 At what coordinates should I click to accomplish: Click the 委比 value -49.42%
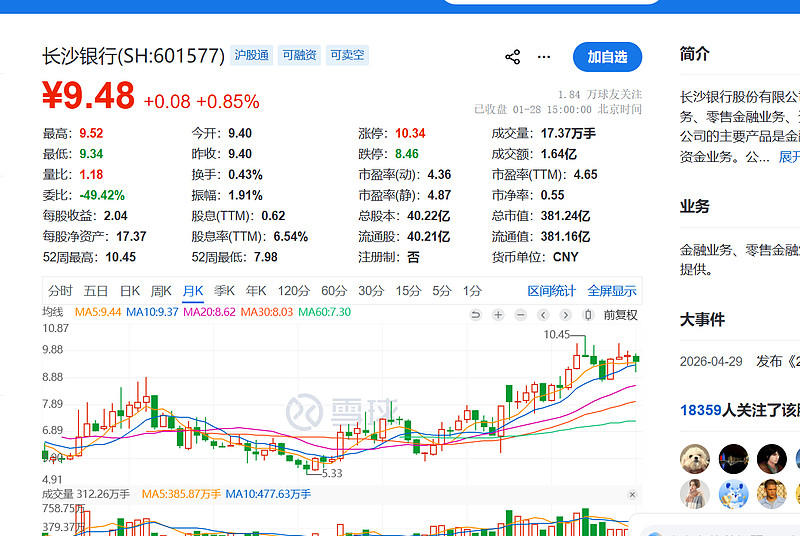click(102, 195)
